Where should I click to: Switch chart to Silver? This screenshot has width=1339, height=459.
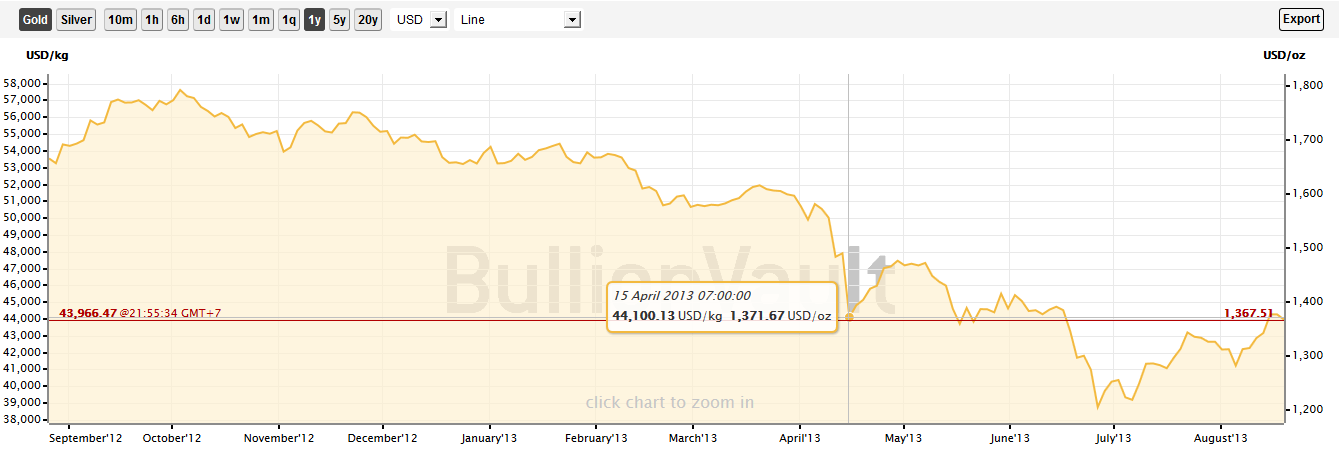(76, 20)
